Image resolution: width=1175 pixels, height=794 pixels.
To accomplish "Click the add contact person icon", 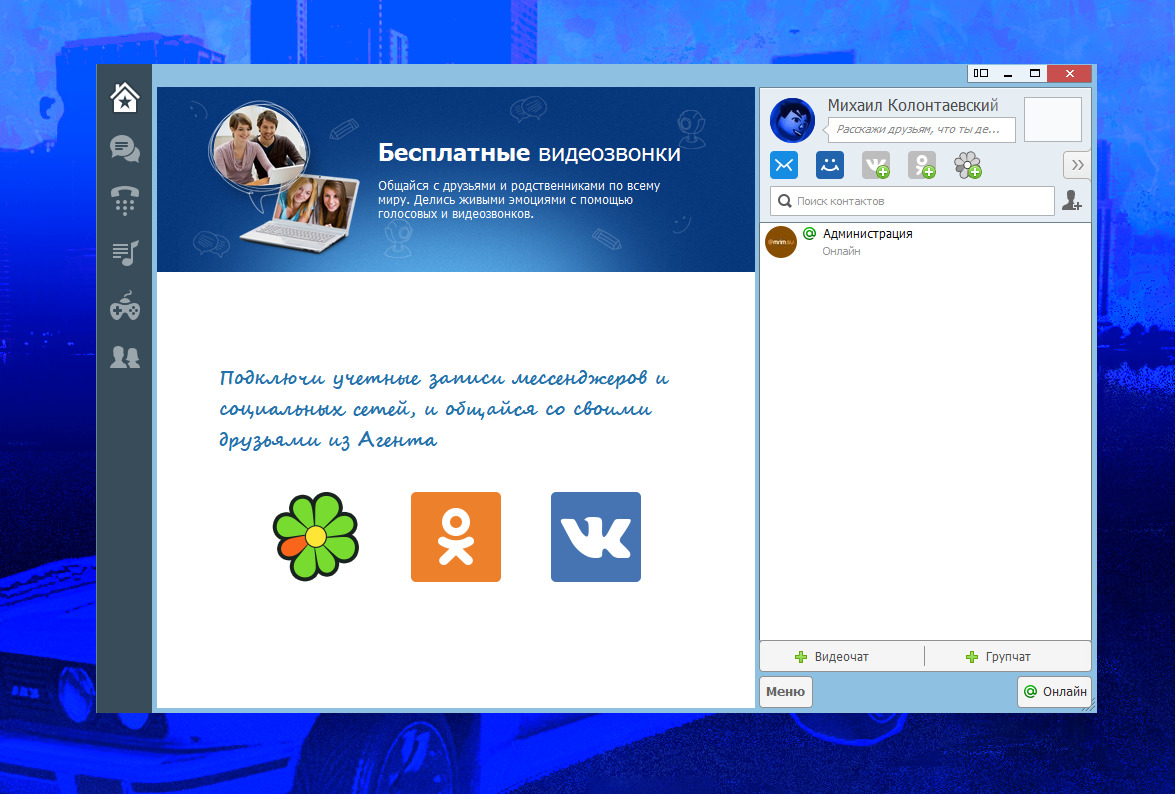I will [x=1072, y=201].
